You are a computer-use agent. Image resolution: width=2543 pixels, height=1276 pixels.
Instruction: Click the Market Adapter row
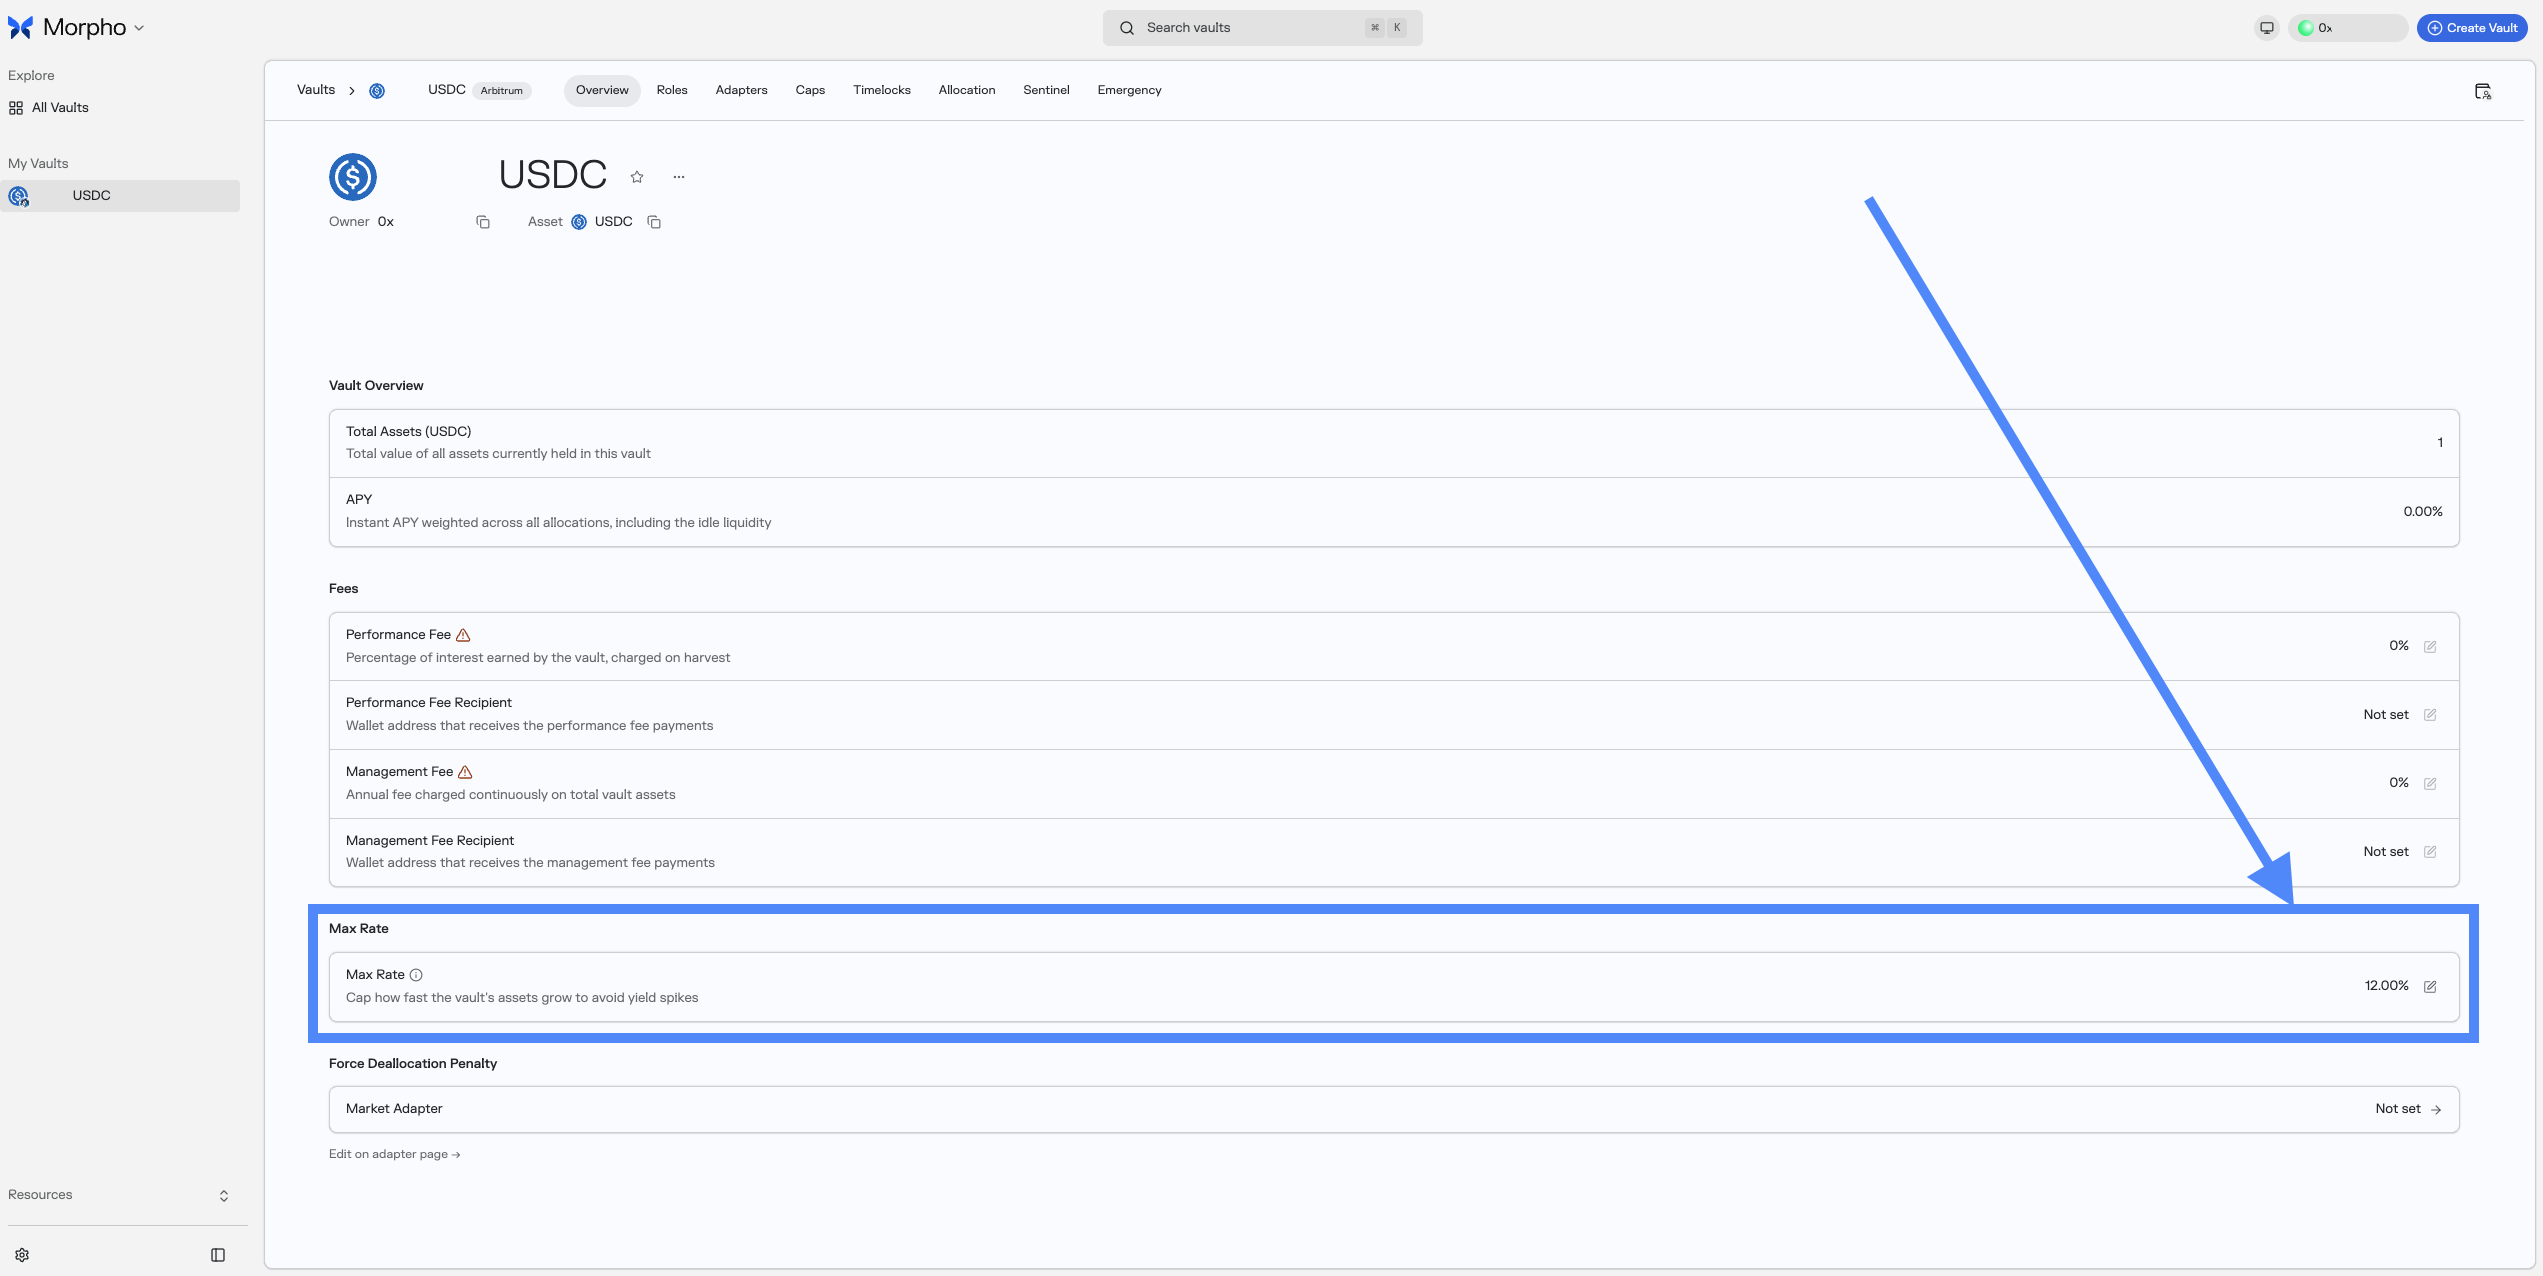coord(1394,1109)
